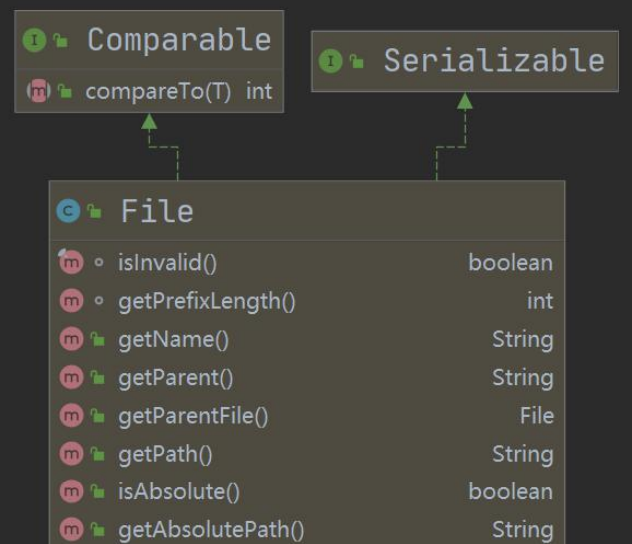Click the implements arrow pointing to Serializable
The image size is (632, 544).
pyautogui.click(x=464, y=101)
